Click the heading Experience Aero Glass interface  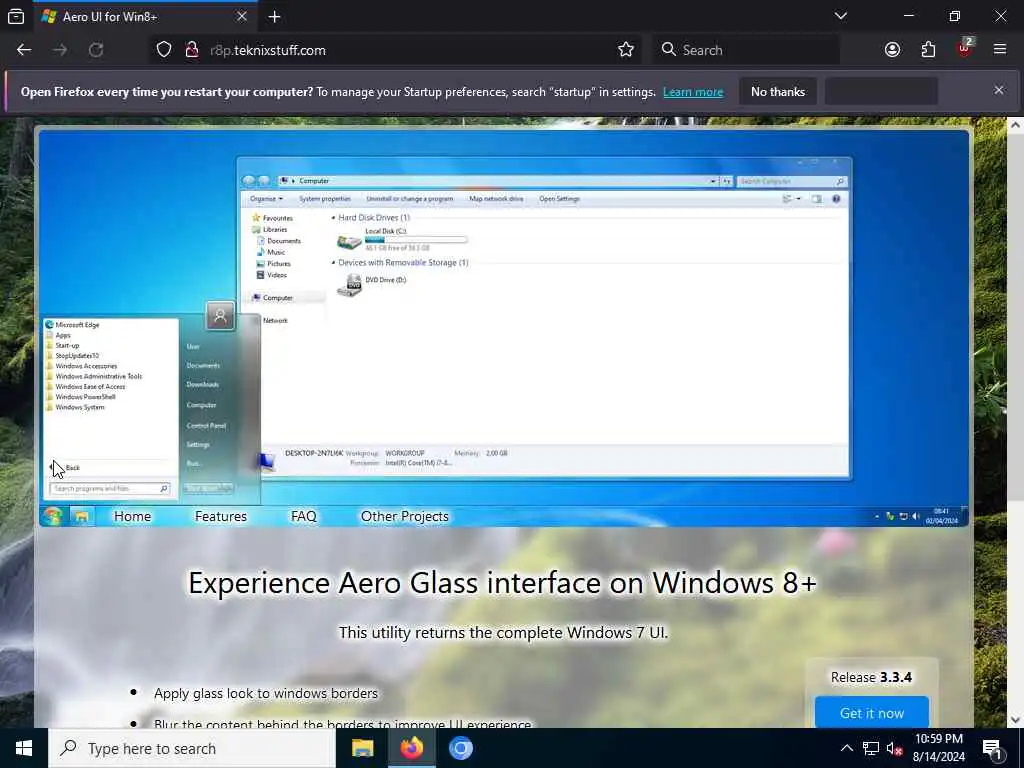click(x=502, y=583)
